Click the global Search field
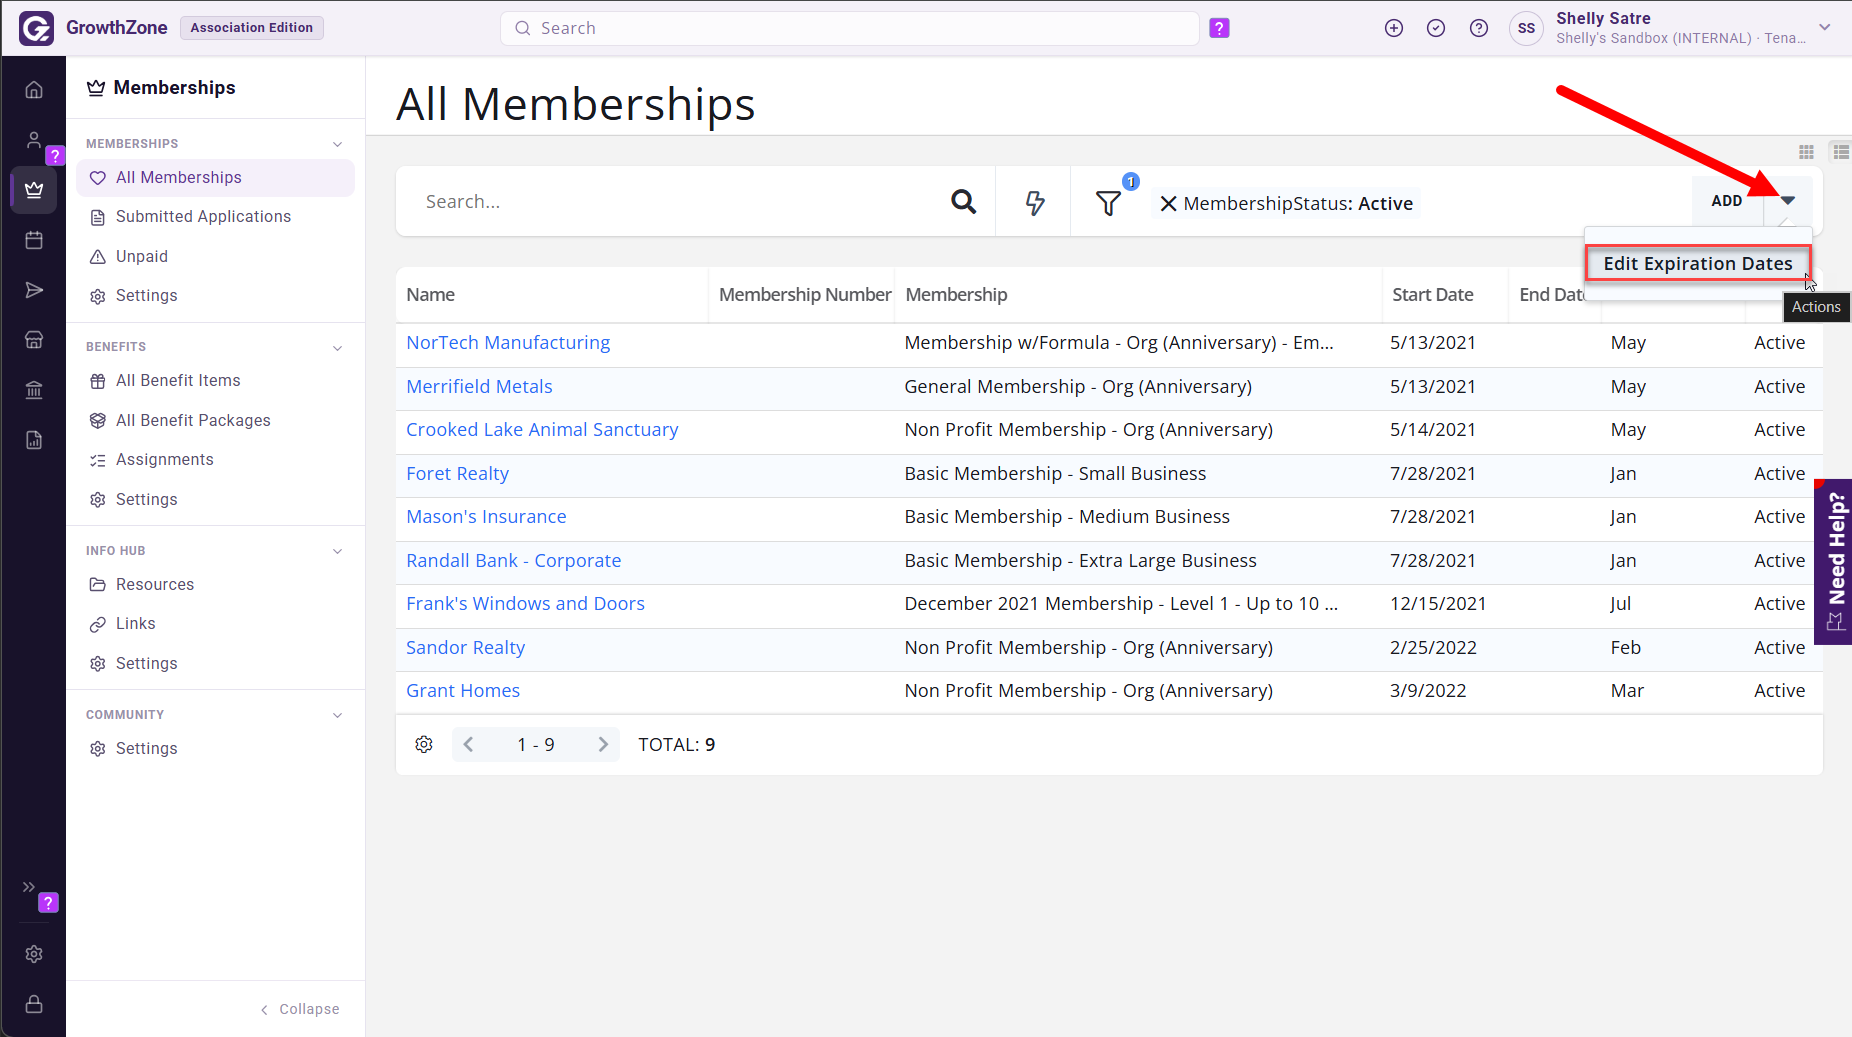Screen dimensions: 1852x1037 [849, 28]
